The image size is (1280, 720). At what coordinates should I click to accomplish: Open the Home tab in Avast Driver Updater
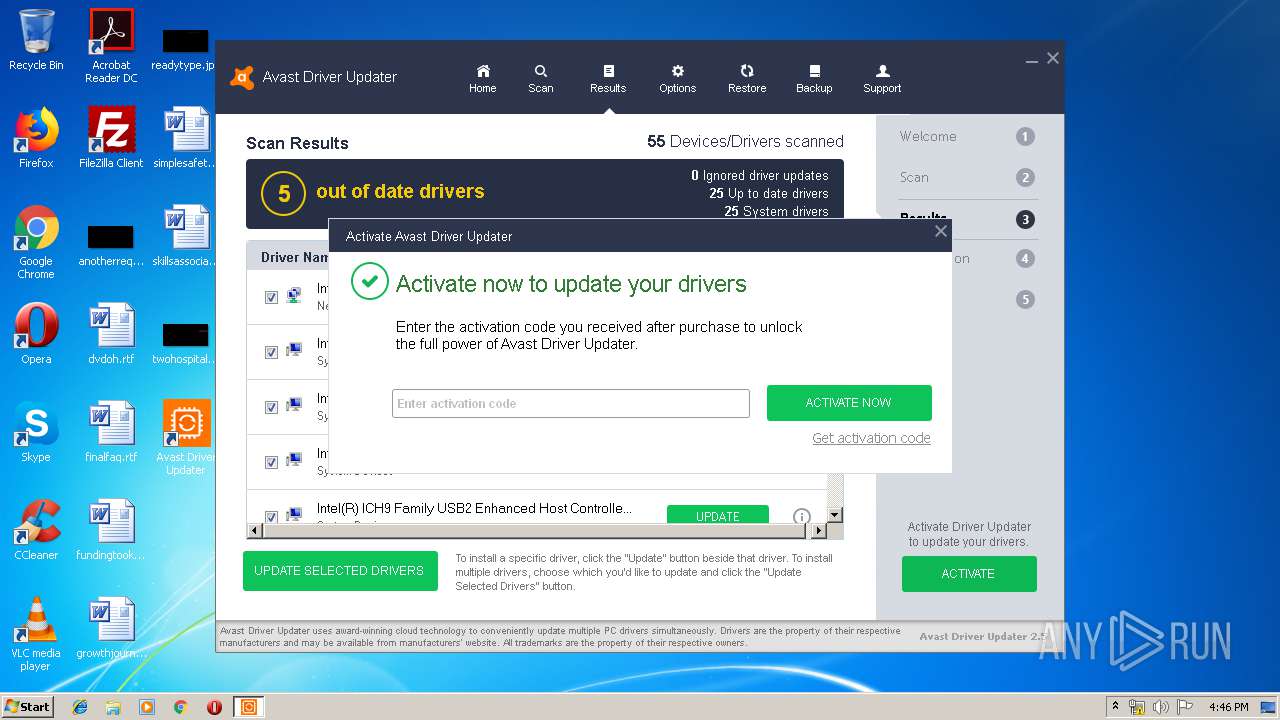[483, 79]
